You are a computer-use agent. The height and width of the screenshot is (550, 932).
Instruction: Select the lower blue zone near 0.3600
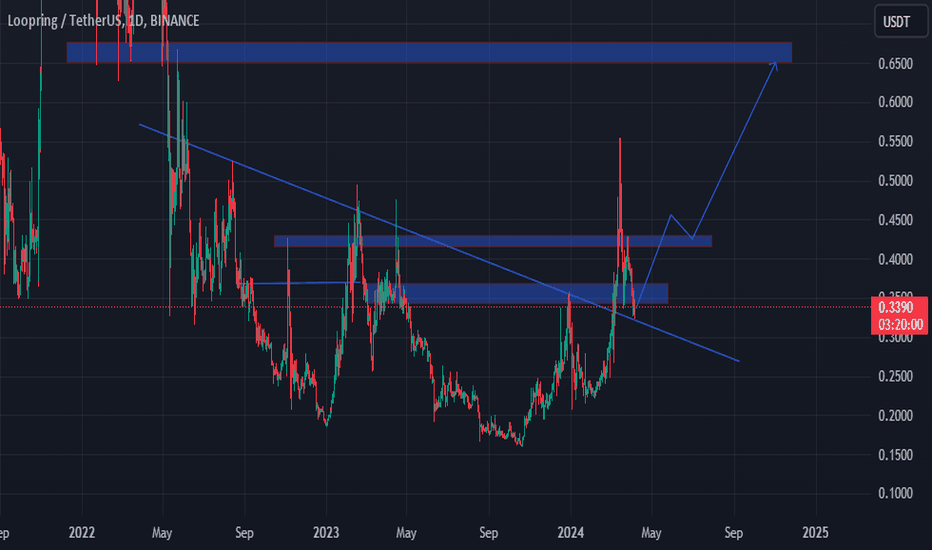(515, 293)
